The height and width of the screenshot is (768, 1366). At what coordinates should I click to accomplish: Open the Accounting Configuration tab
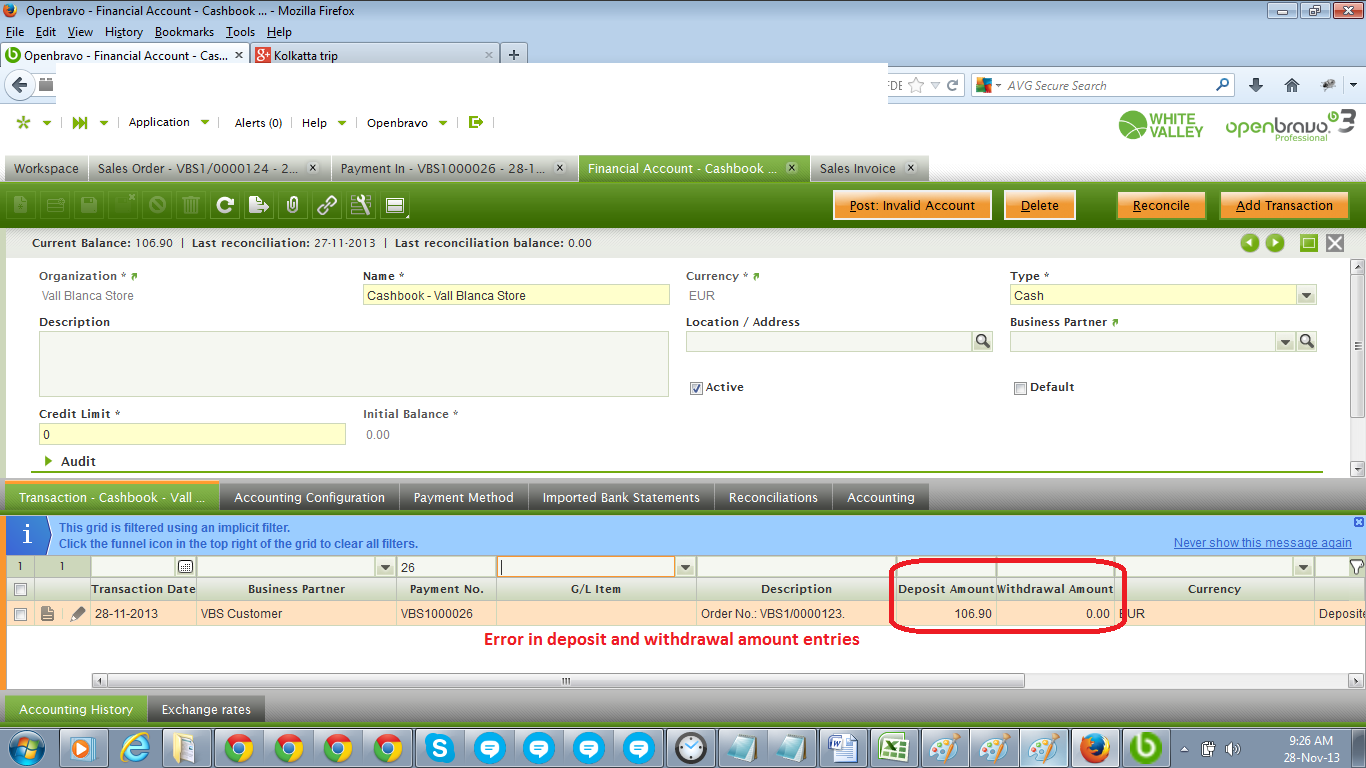click(x=309, y=497)
